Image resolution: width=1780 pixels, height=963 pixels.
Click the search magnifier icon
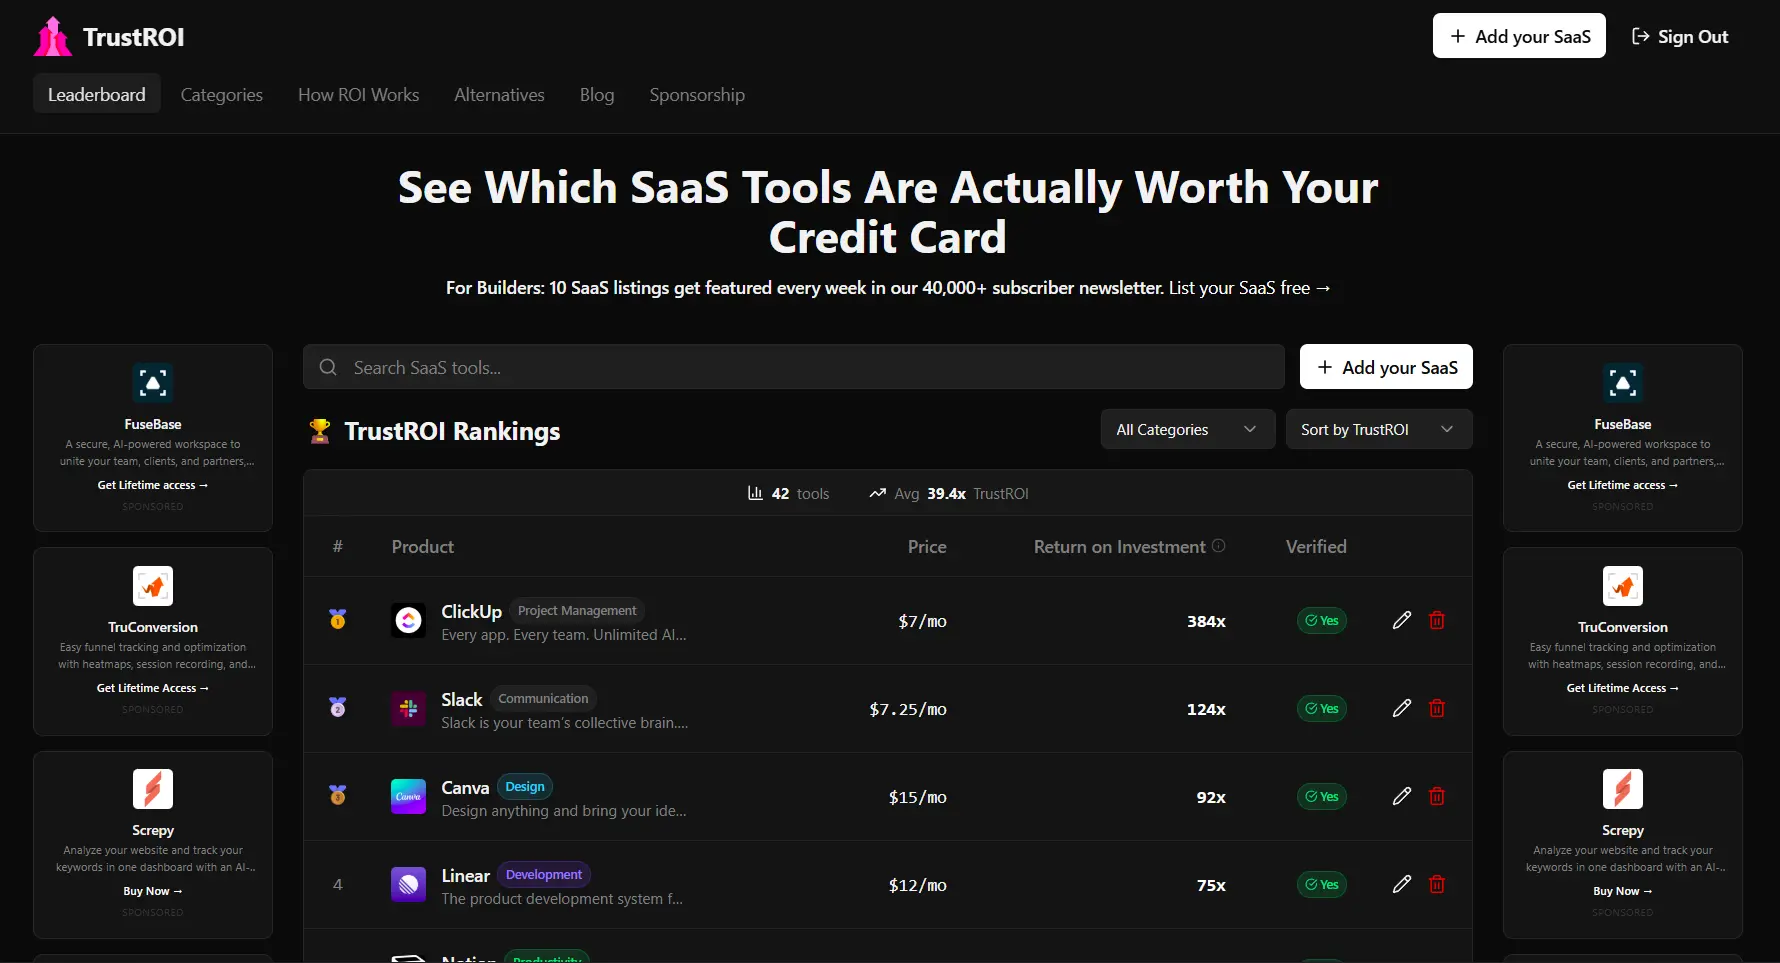pos(328,367)
